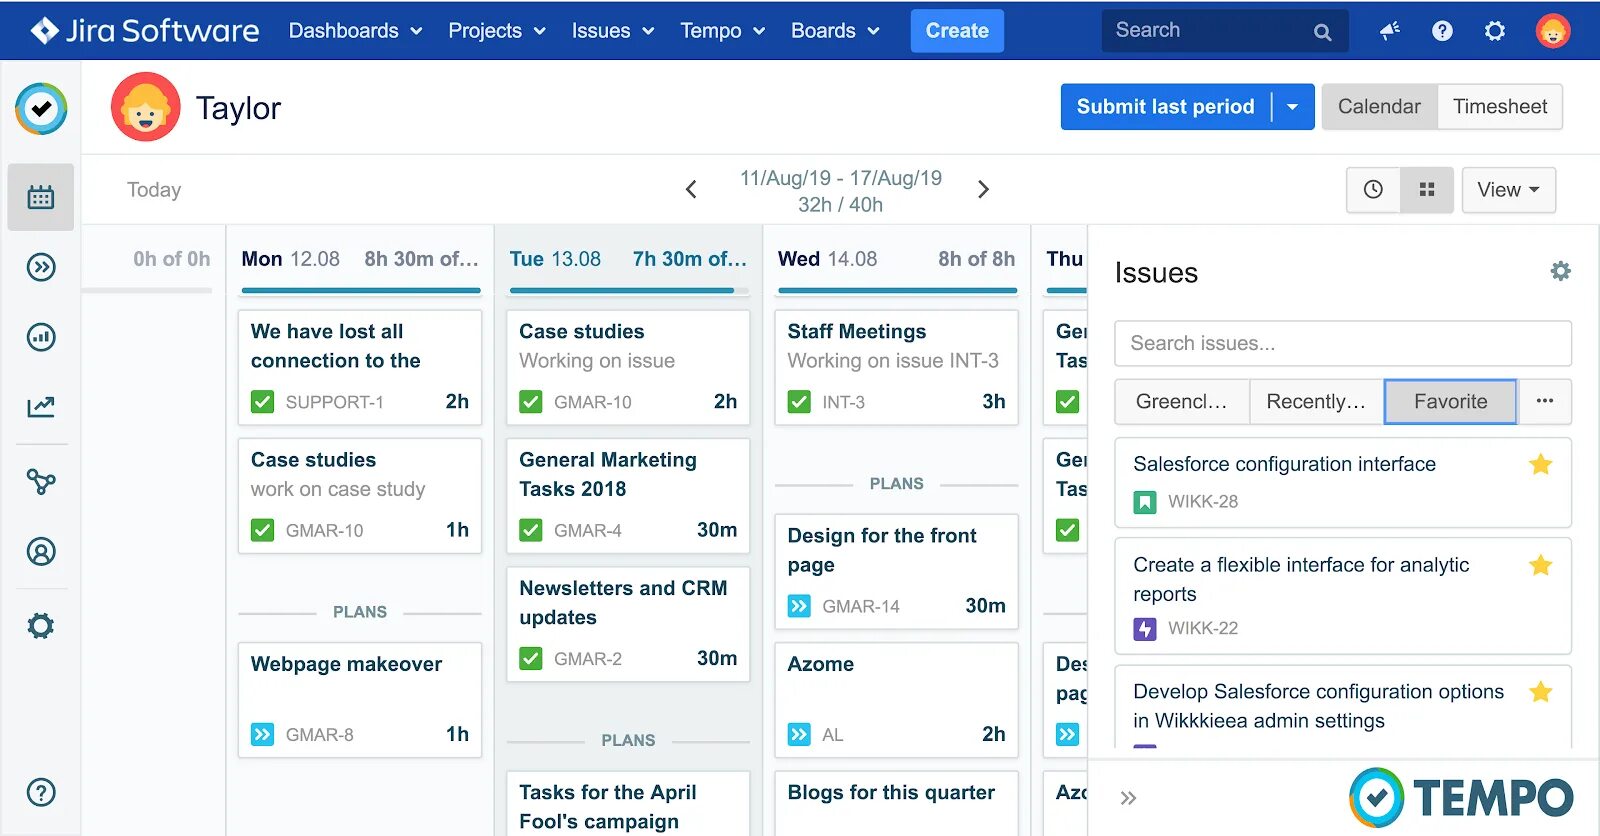Expand the Tempo menu

pyautogui.click(x=722, y=31)
